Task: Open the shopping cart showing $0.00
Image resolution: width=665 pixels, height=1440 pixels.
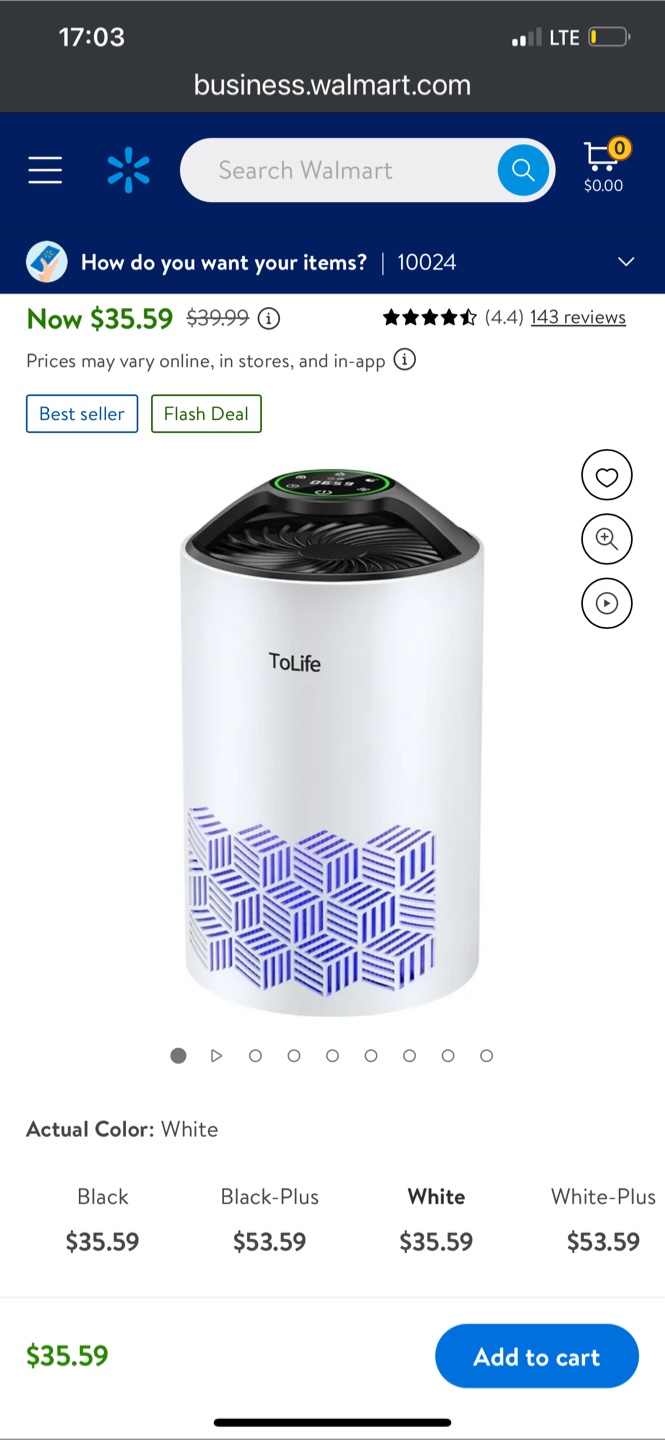Action: click(604, 166)
